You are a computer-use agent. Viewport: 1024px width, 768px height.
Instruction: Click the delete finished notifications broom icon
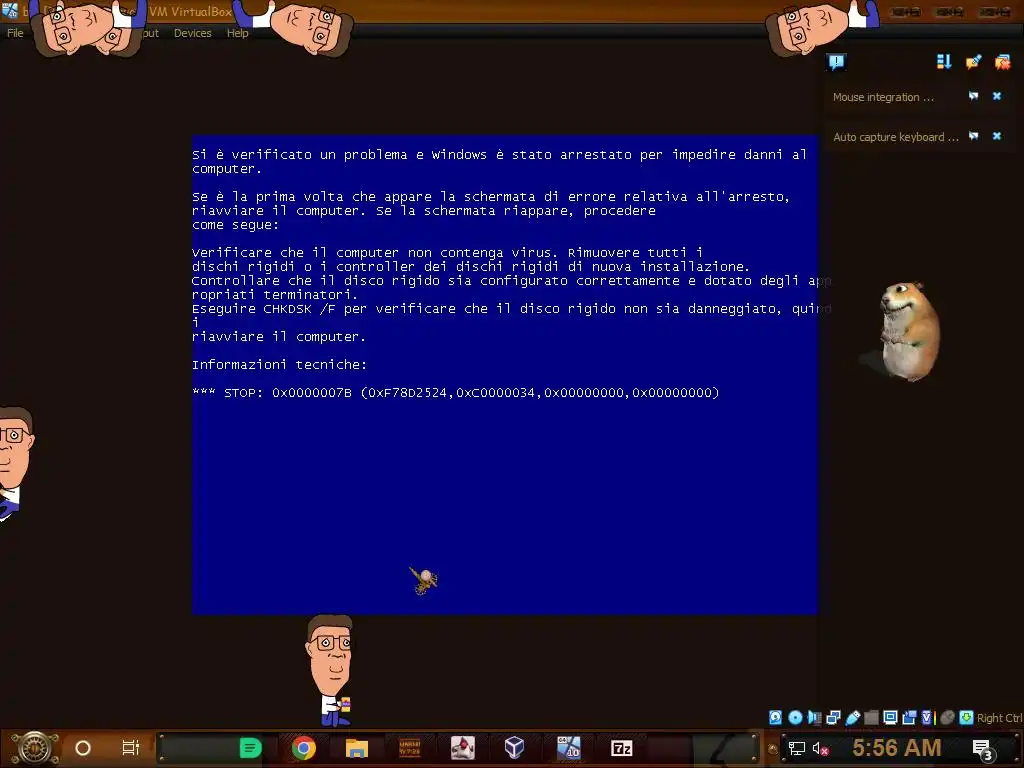tap(973, 62)
